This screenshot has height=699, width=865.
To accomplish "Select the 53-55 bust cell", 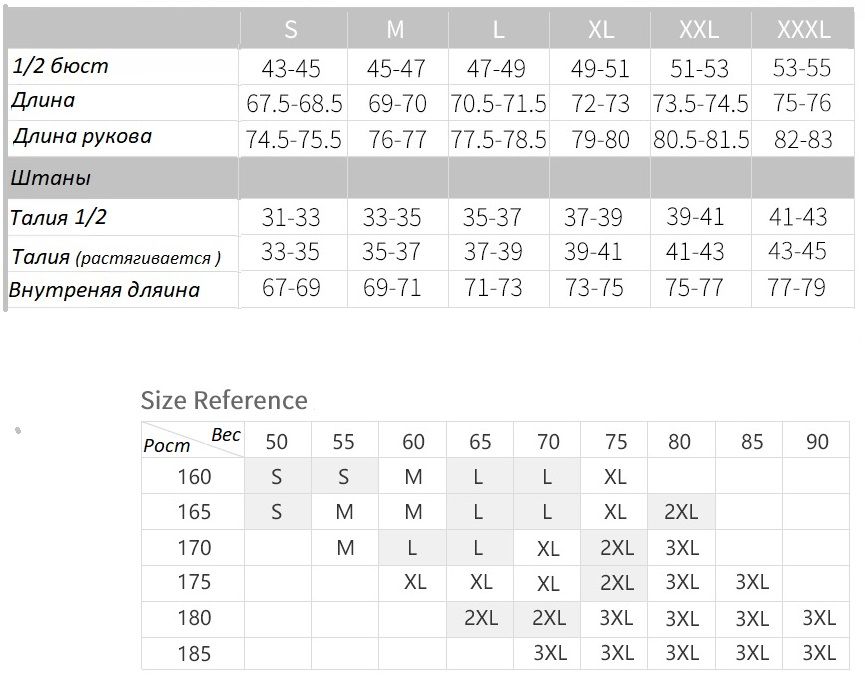I will pyautogui.click(x=803, y=69).
